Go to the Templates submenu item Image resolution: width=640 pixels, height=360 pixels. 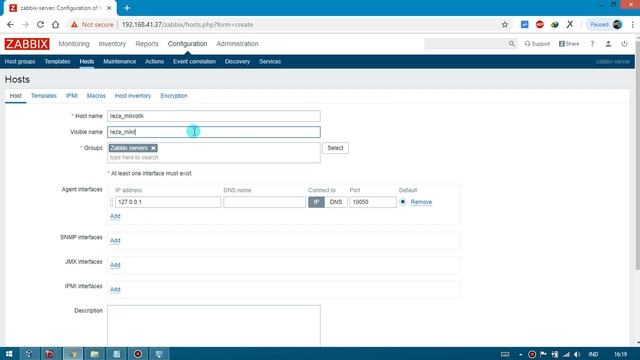(57, 62)
